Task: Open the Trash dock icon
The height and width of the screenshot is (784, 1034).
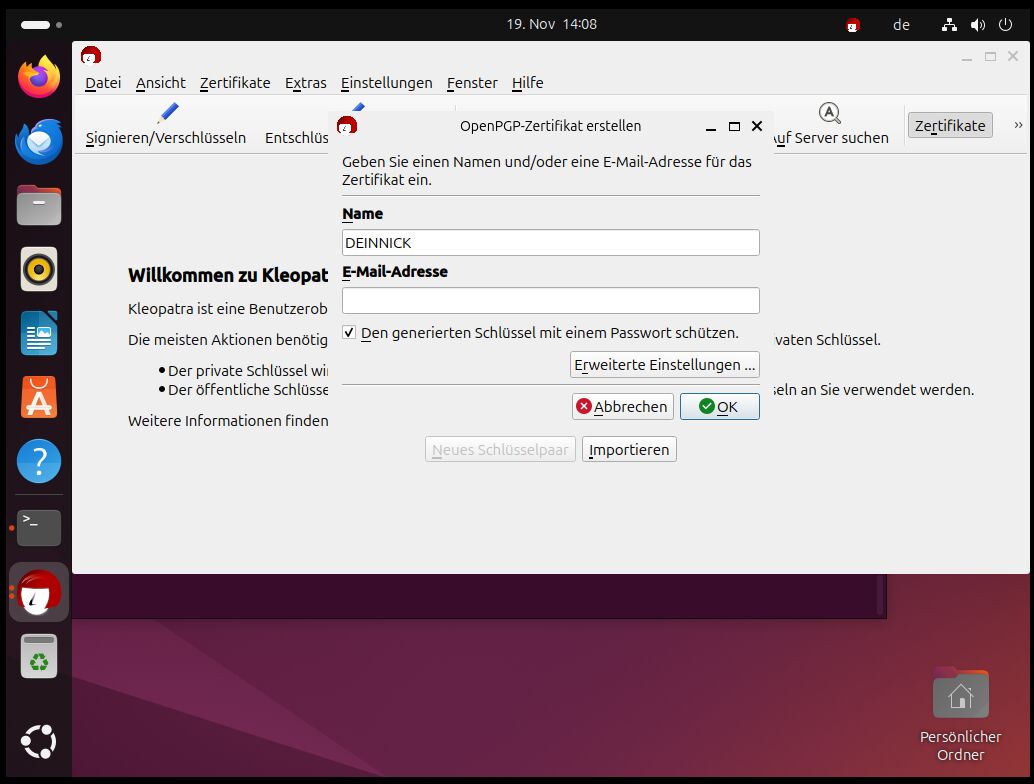Action: pos(39,657)
